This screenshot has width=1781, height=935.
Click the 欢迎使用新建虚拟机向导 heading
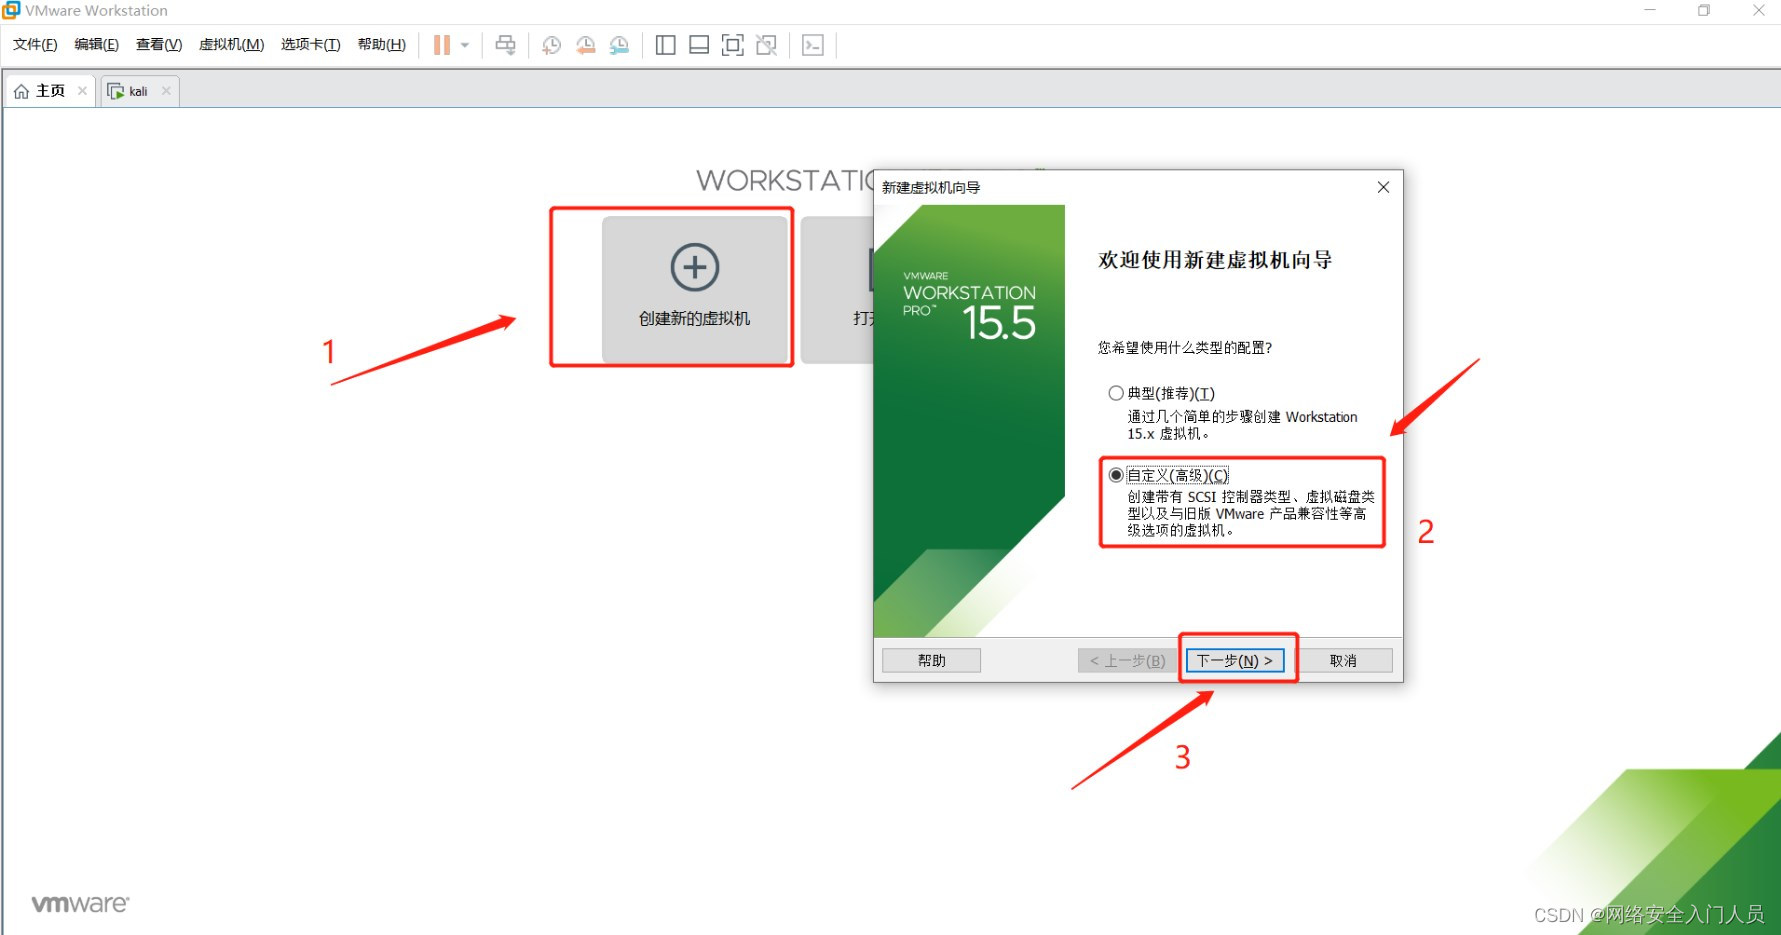pyautogui.click(x=1215, y=260)
